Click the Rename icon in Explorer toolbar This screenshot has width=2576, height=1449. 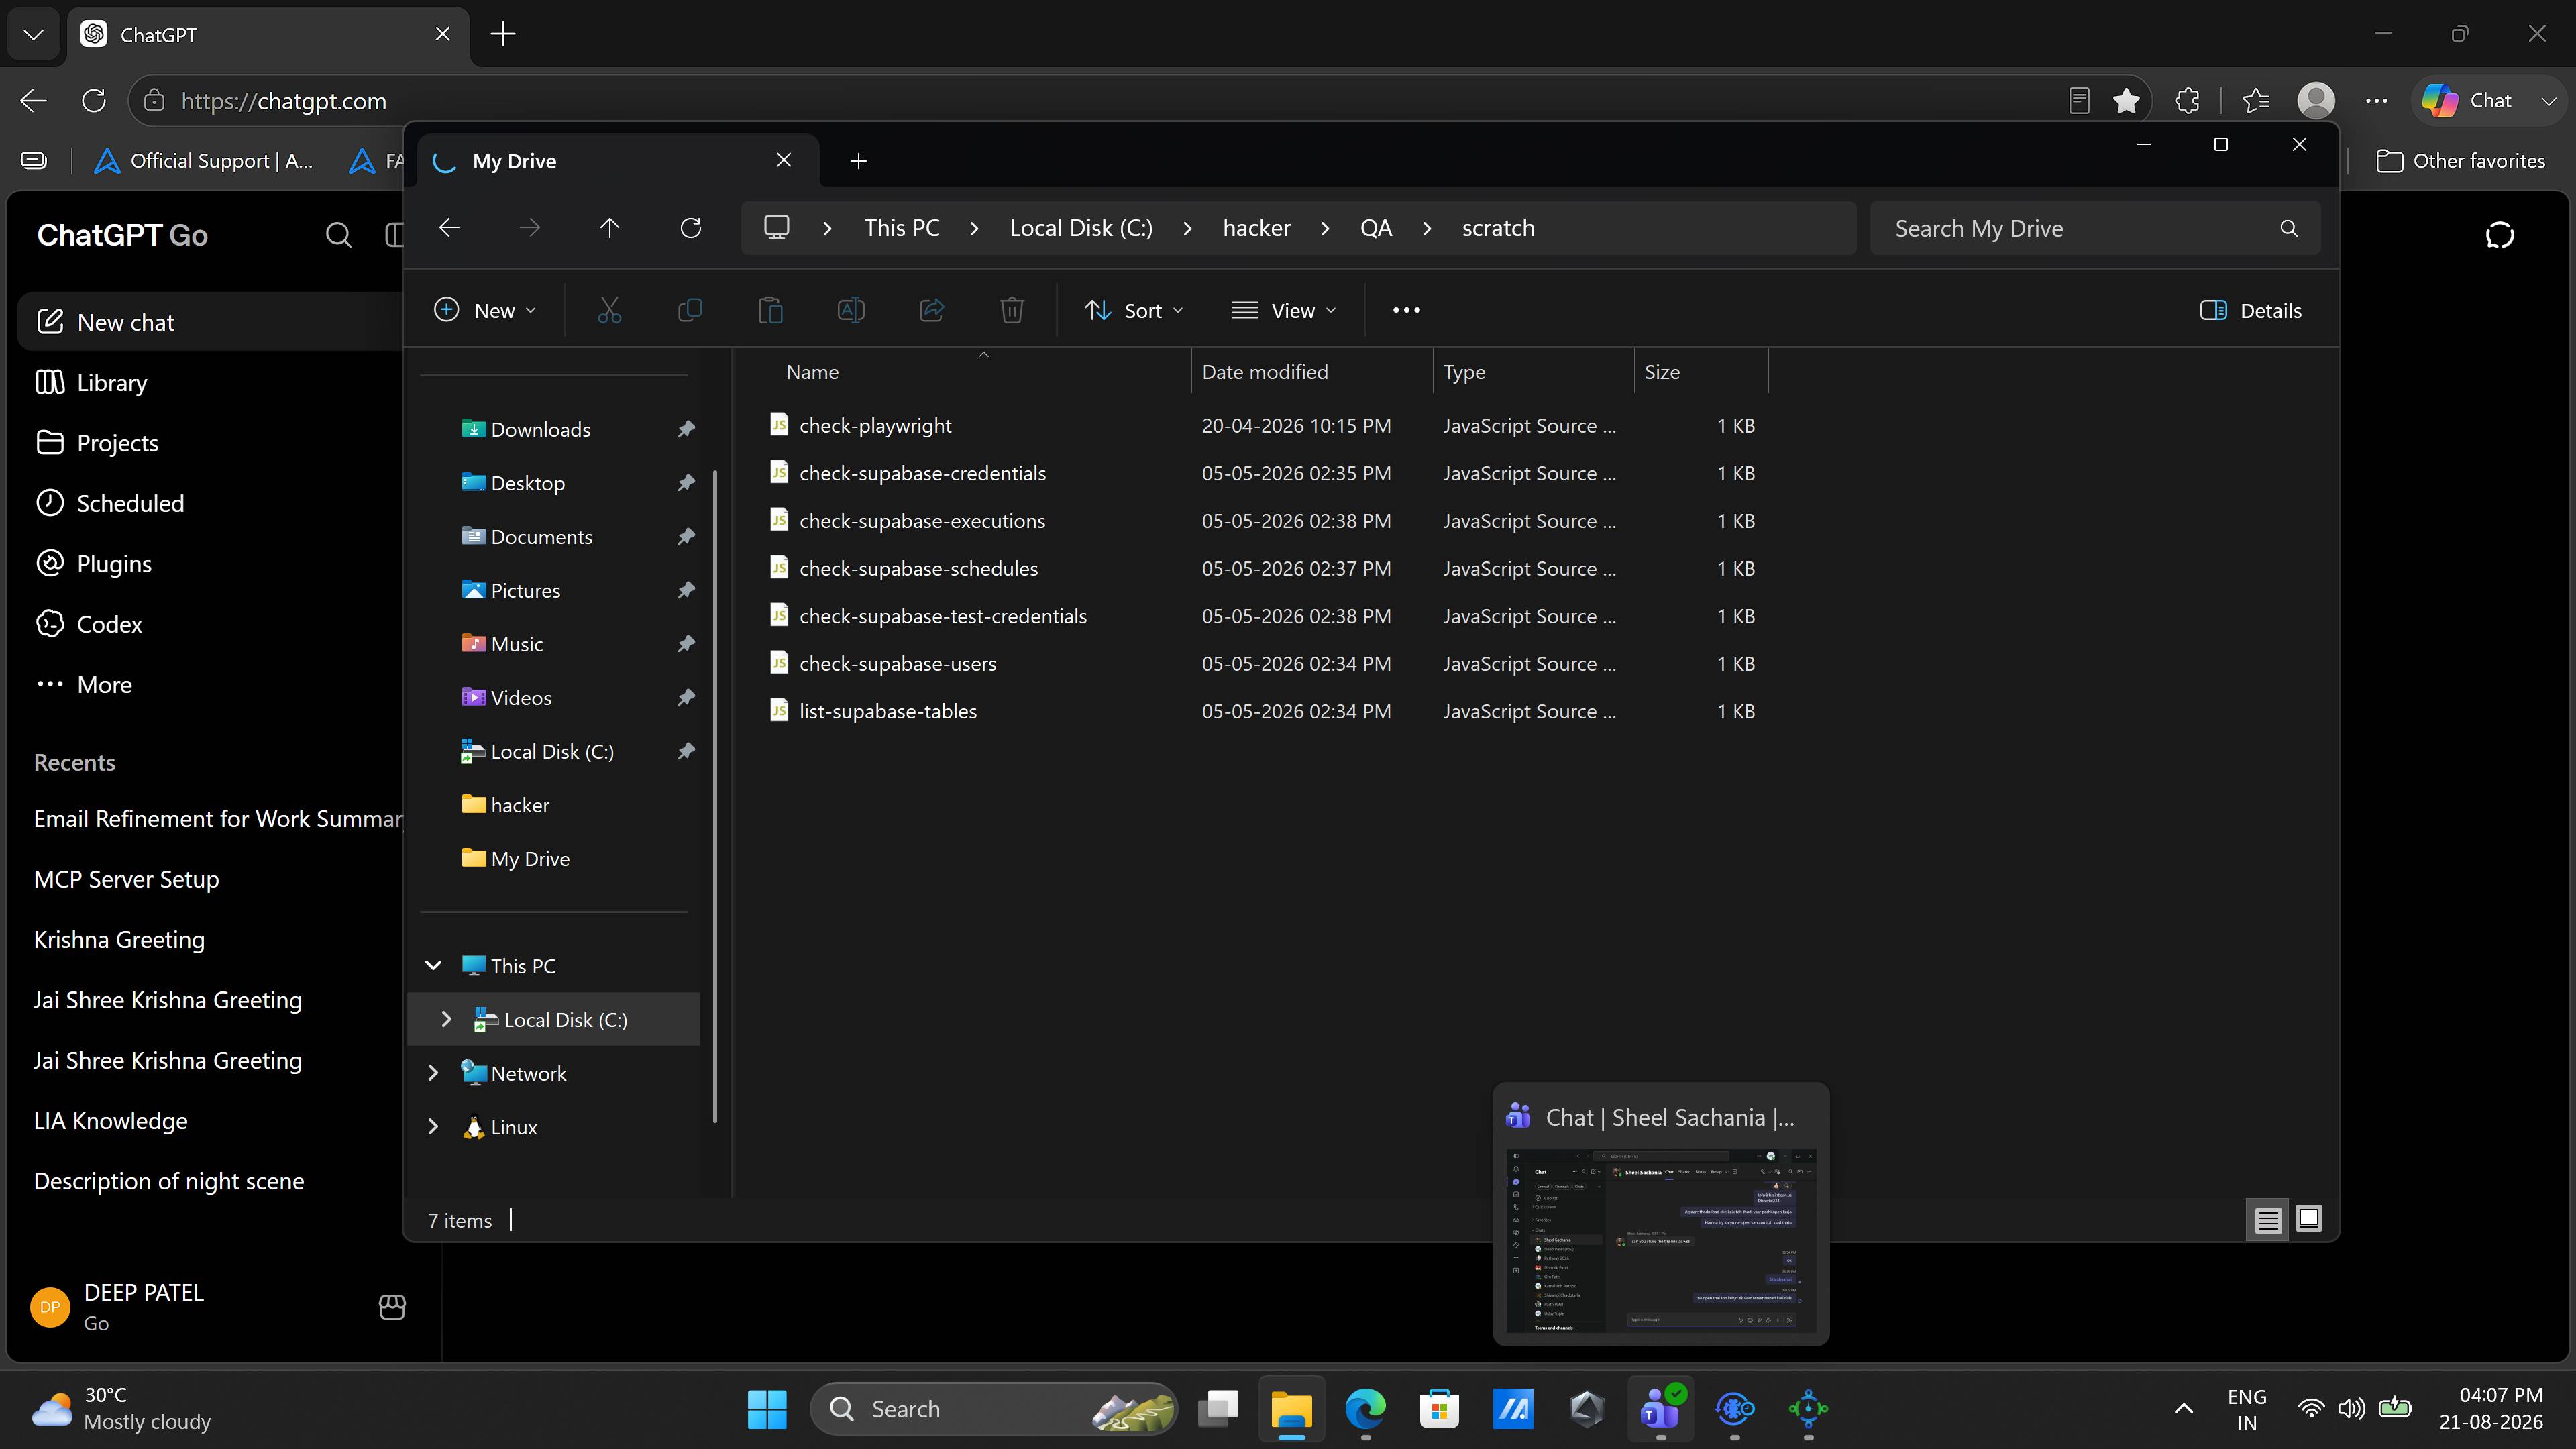(851, 310)
